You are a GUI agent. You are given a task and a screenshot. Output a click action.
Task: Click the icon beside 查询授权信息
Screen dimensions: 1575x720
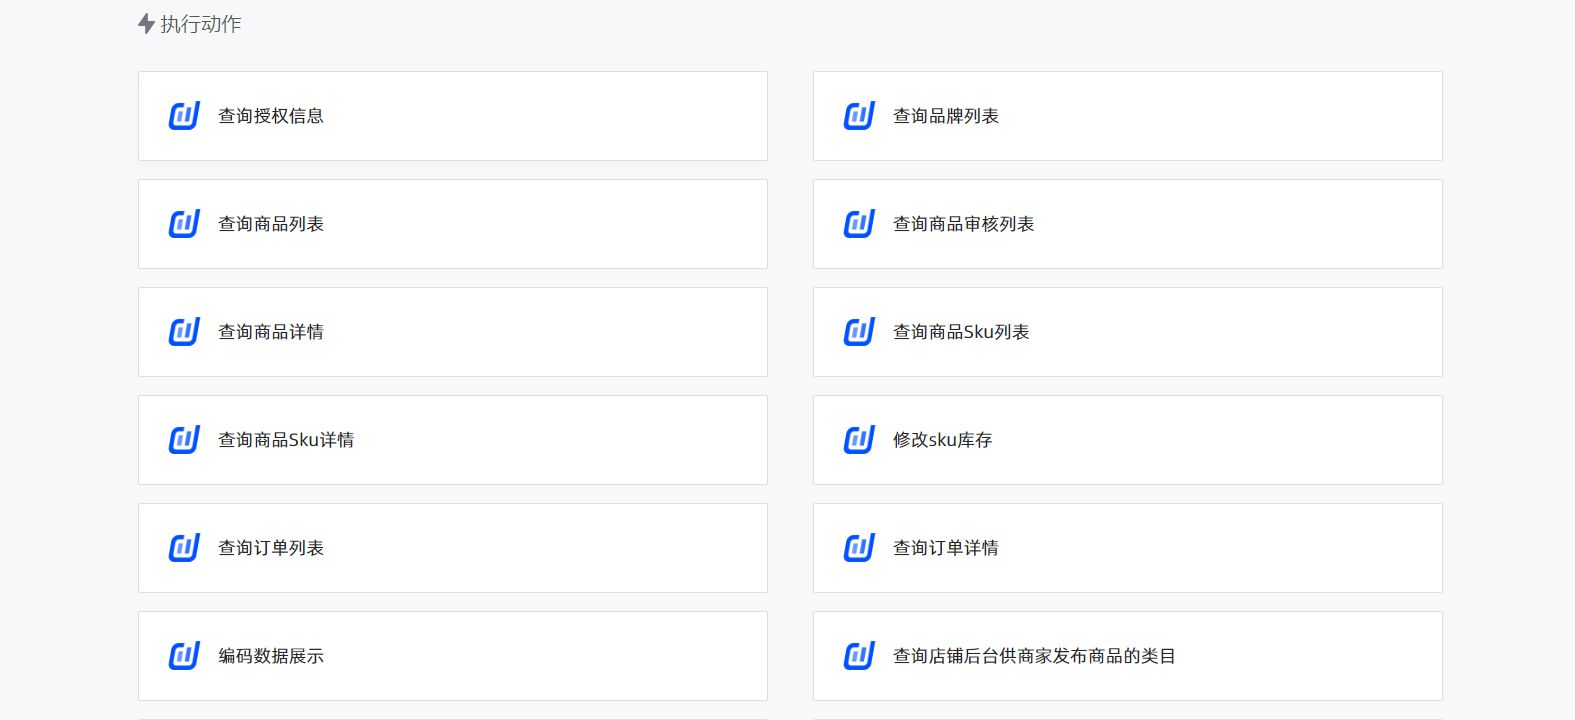click(x=184, y=116)
